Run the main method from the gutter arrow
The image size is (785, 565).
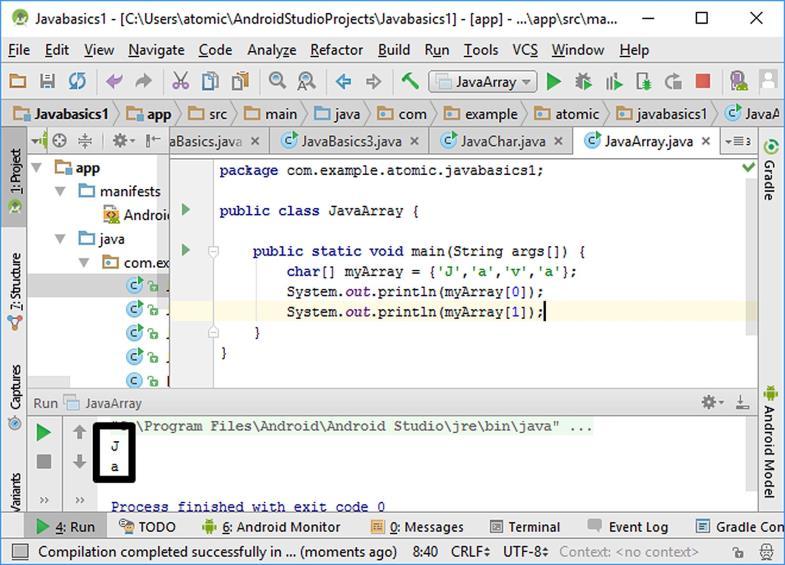(186, 250)
